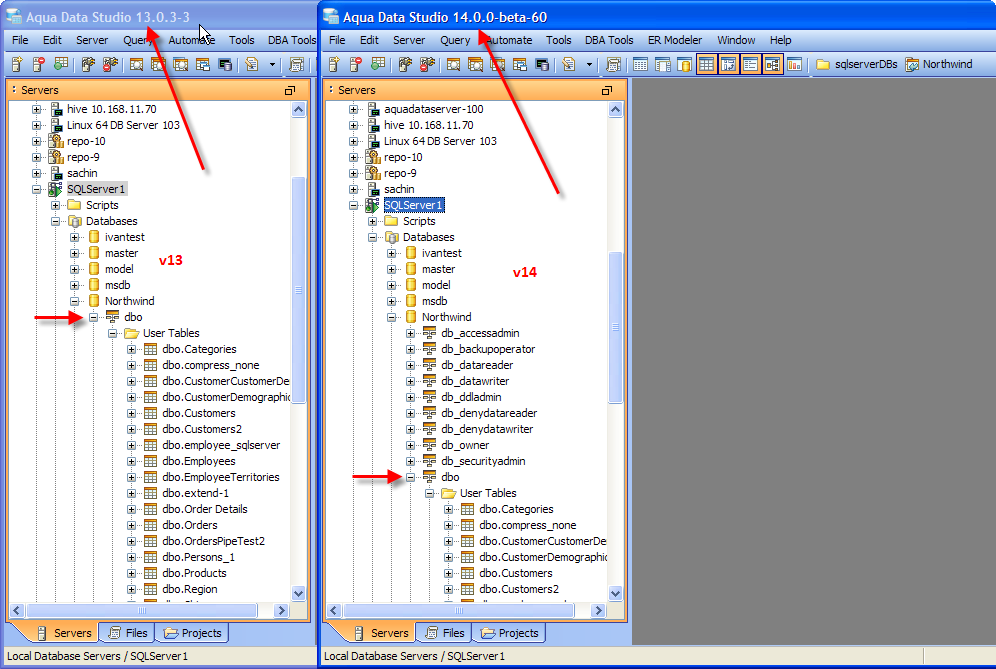Open ER Modeler menu in v14 window
Image resolution: width=996 pixels, height=669 pixels.
(675, 40)
